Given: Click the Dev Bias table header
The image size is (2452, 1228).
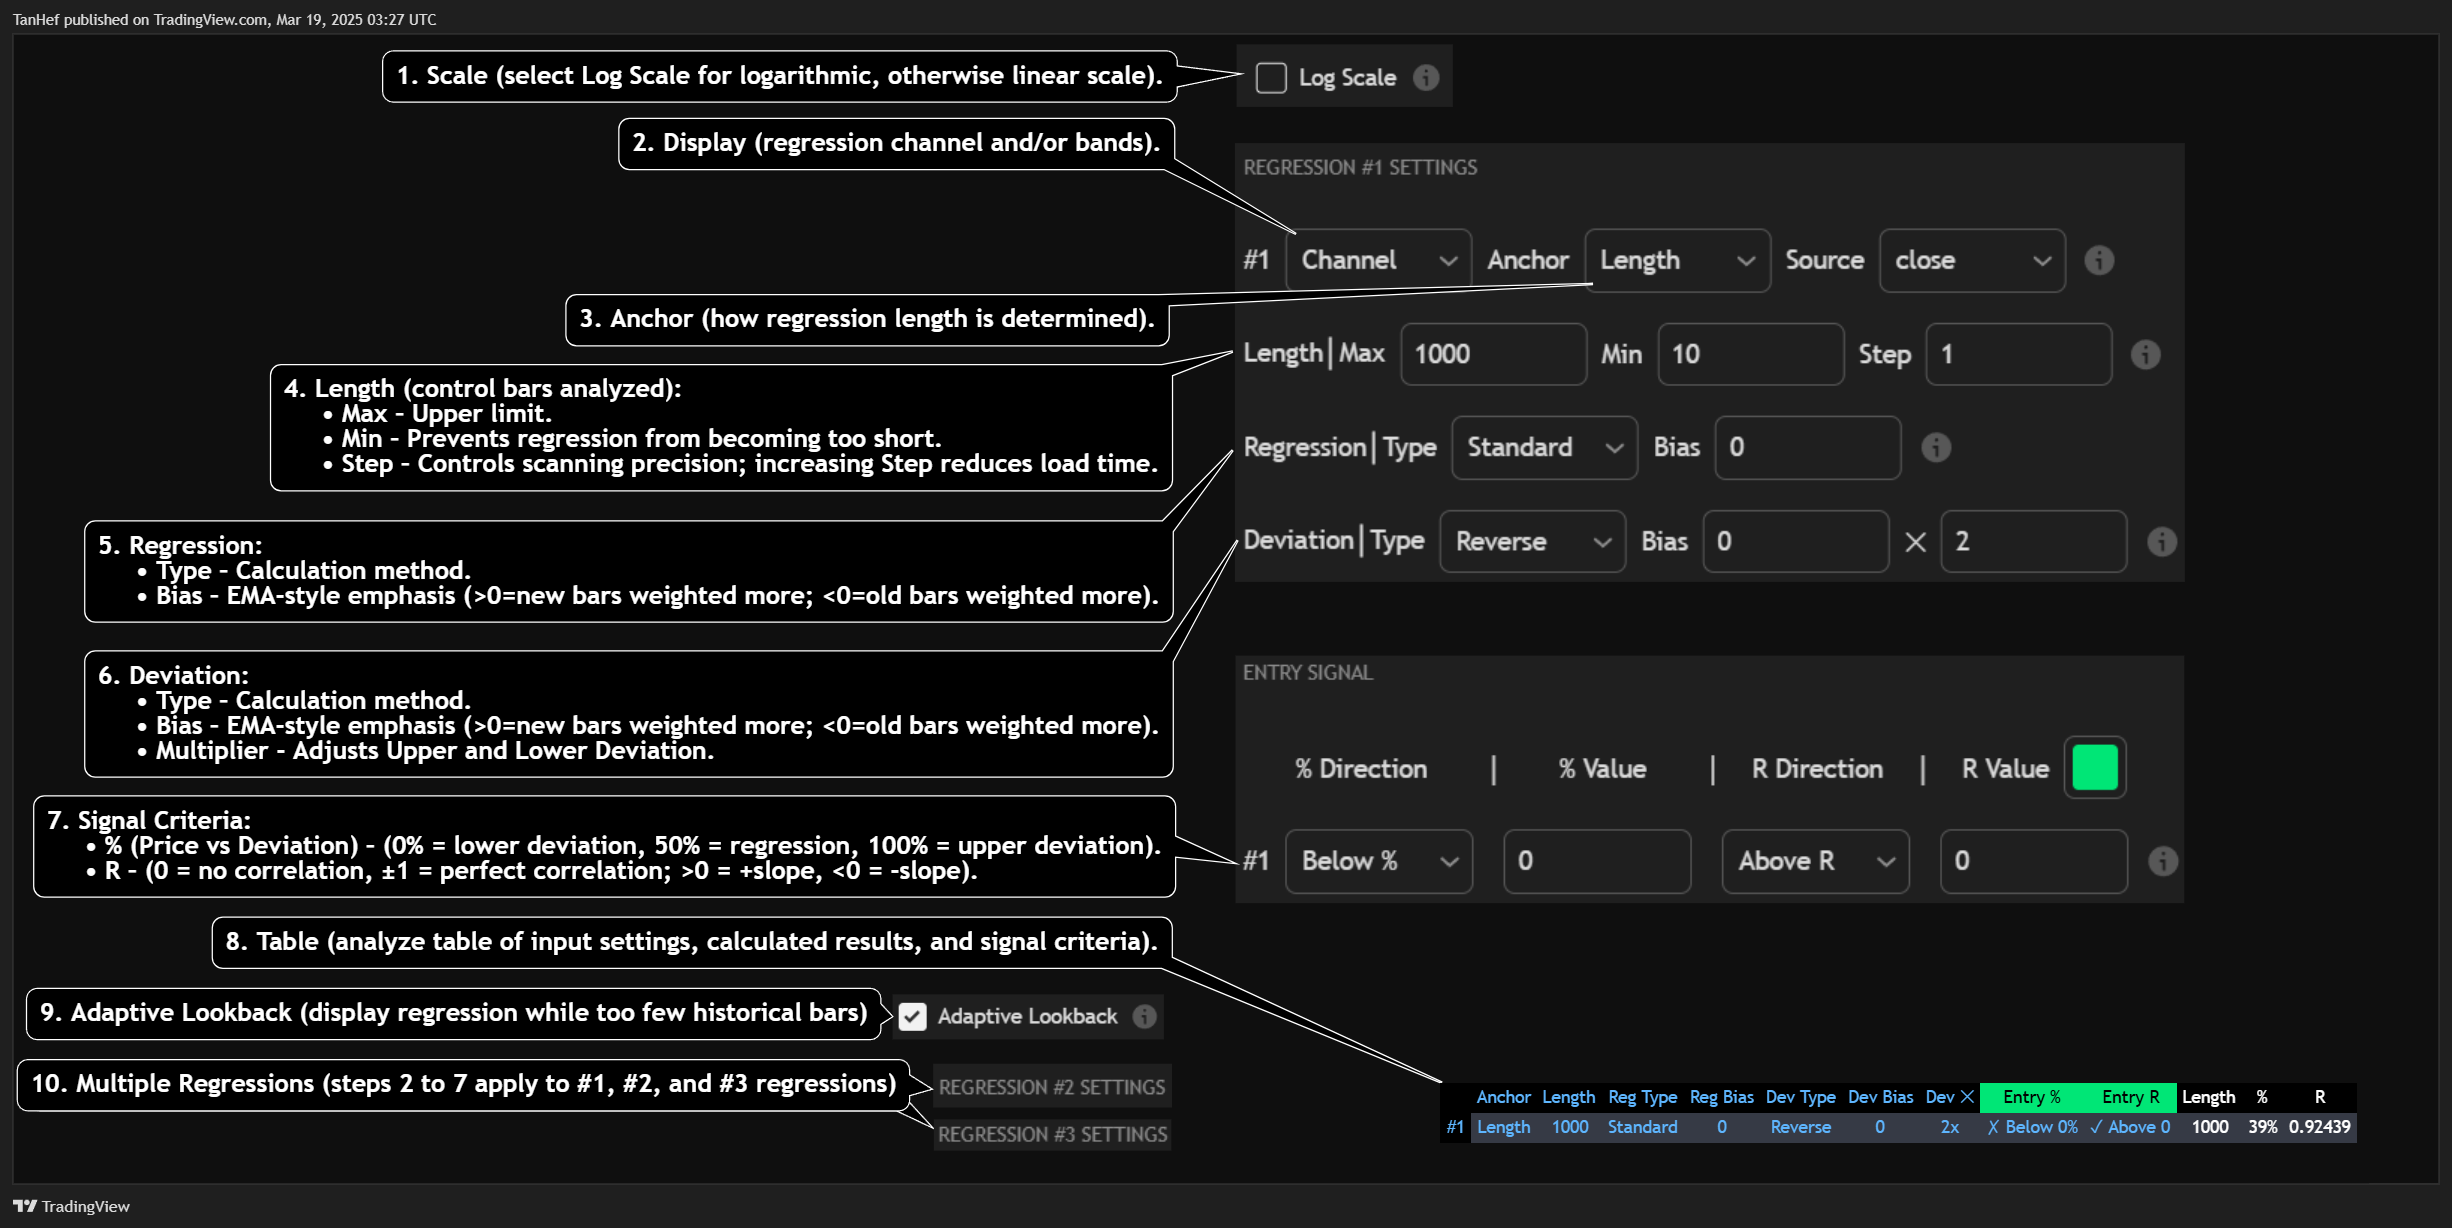Looking at the screenshot, I should point(1880,1097).
